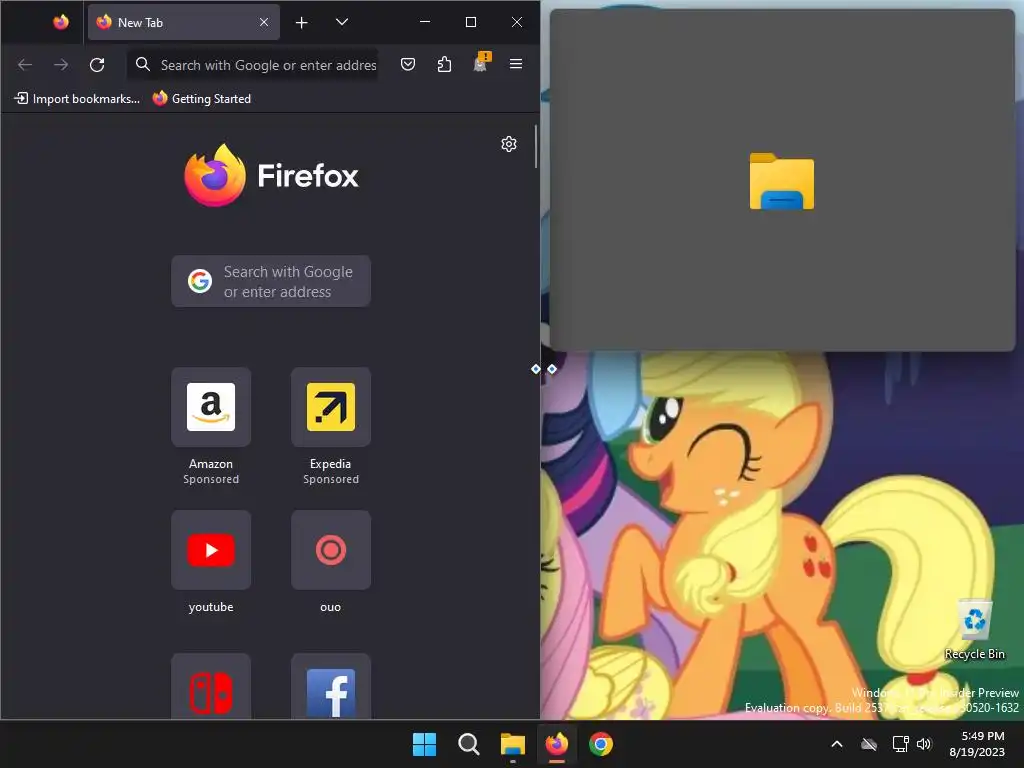The height and width of the screenshot is (768, 1024).
Task: Maximize the Firefox window
Action: tap(471, 22)
